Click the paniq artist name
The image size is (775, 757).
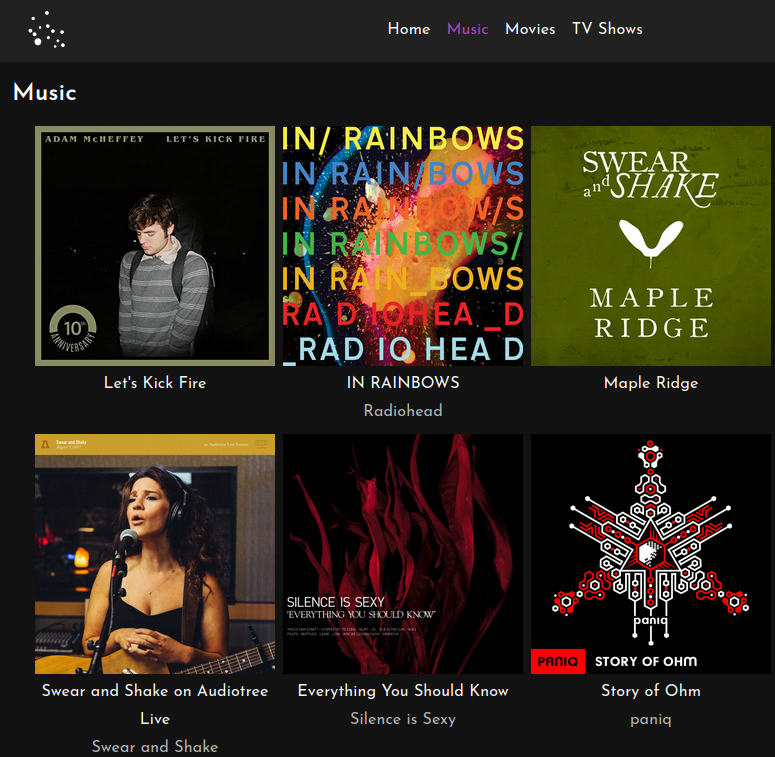point(651,719)
